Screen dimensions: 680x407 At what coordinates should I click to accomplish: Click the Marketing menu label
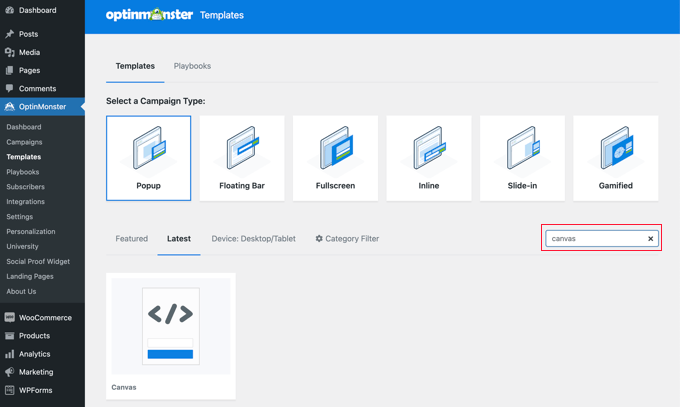[36, 372]
